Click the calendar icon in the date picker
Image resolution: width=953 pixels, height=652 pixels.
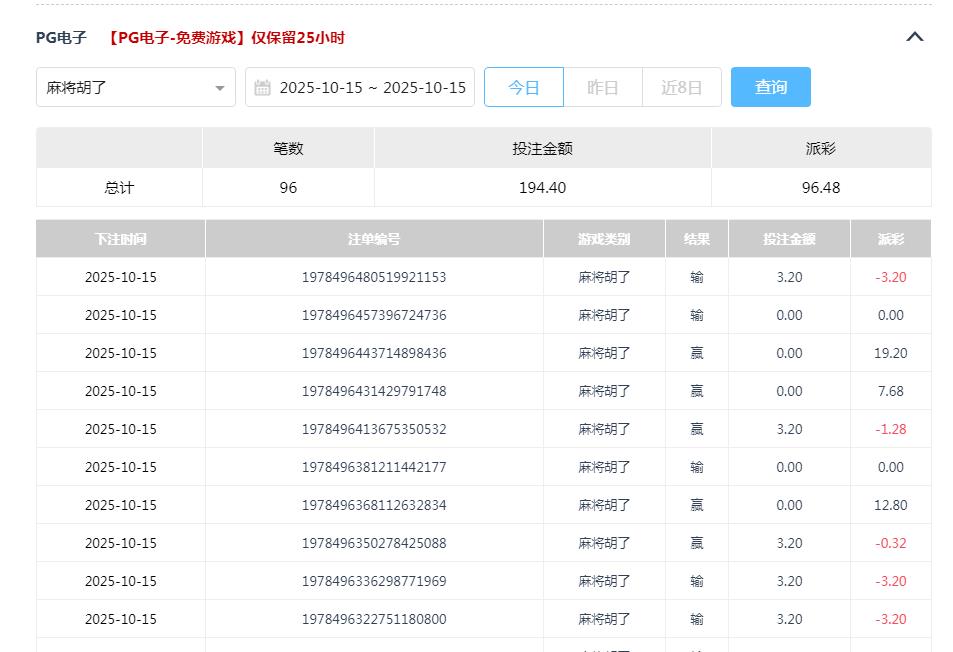point(261,87)
